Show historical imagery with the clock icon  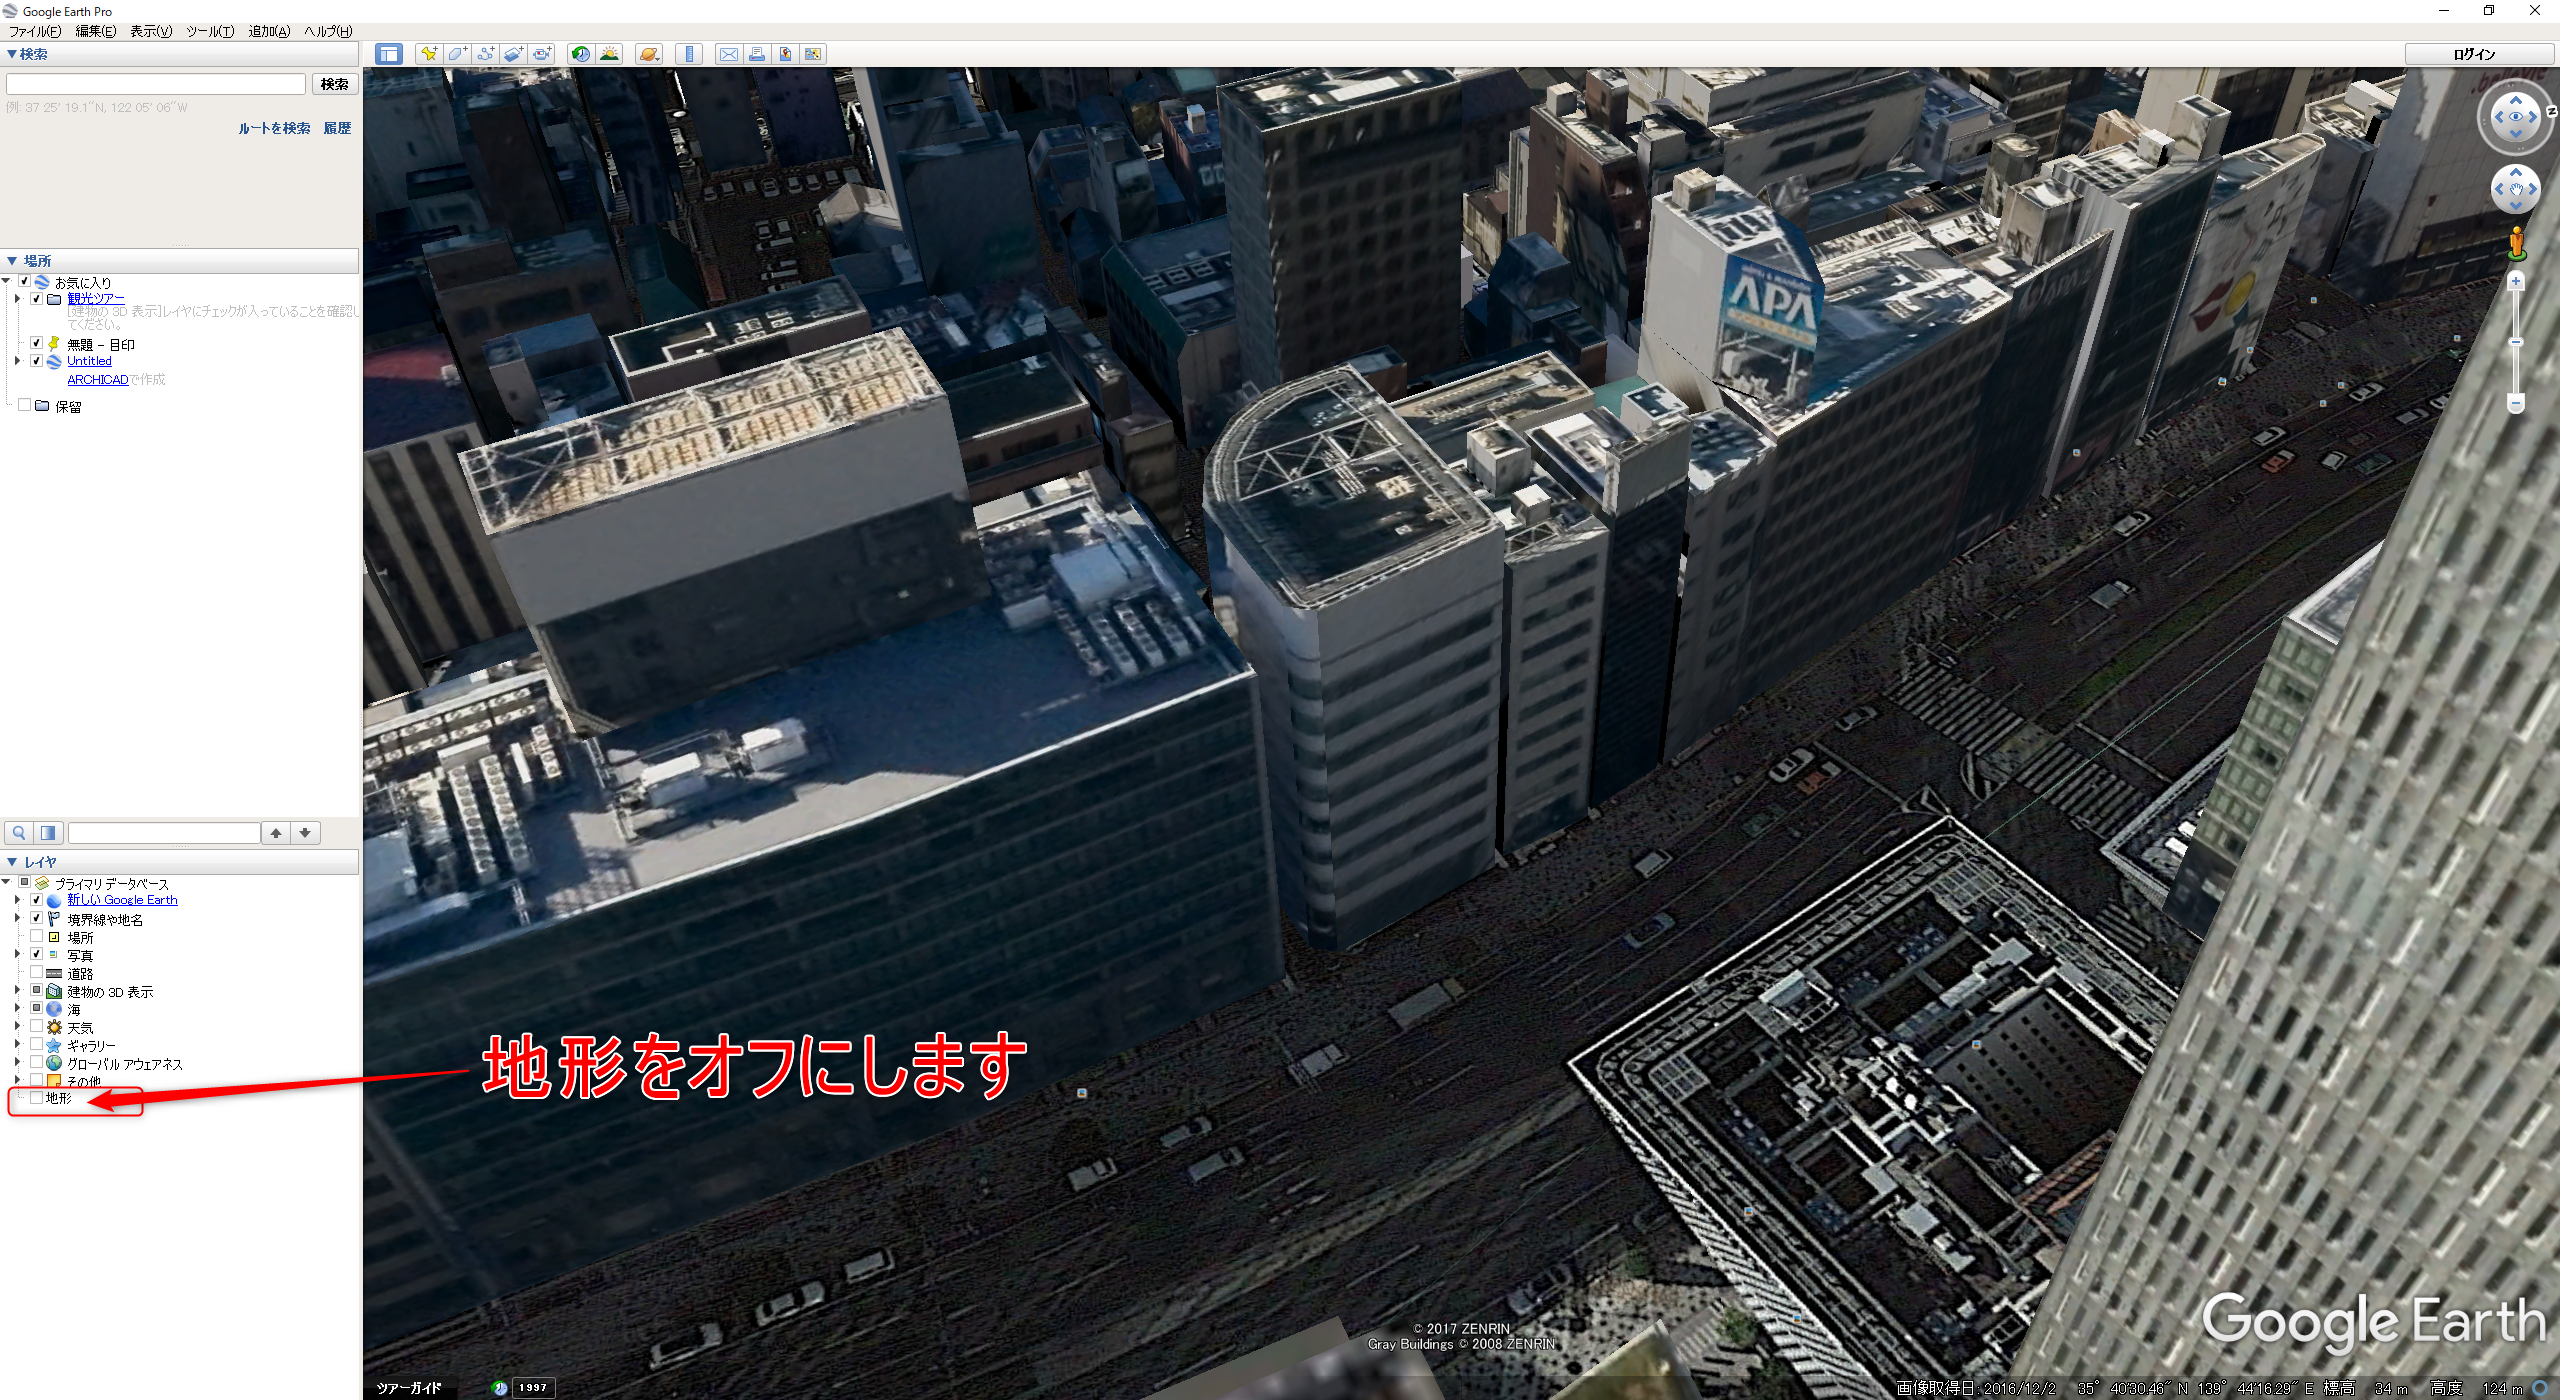coord(580,54)
